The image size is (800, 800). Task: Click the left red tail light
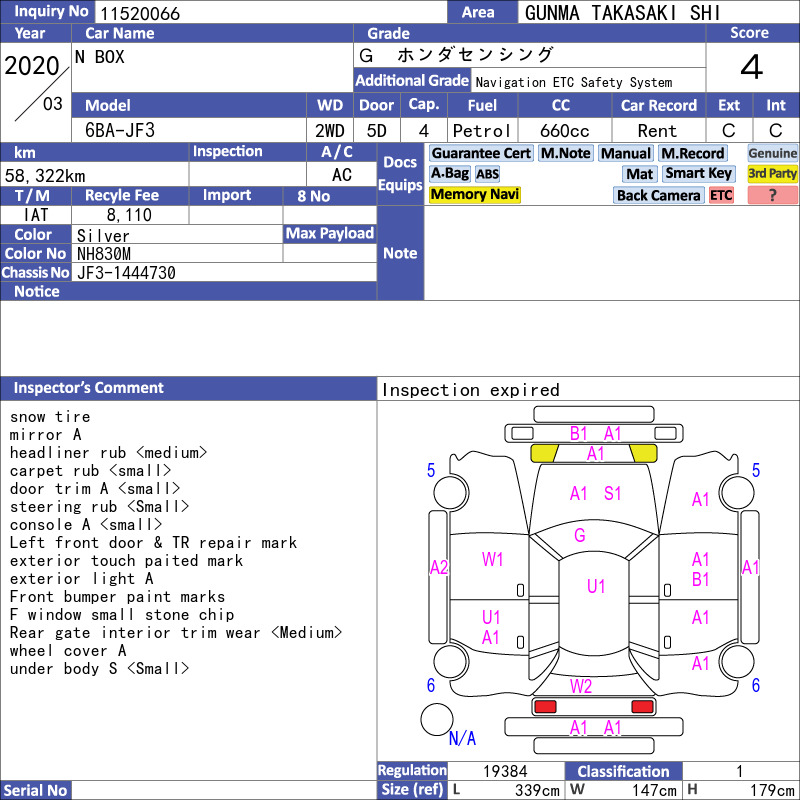tap(545, 707)
